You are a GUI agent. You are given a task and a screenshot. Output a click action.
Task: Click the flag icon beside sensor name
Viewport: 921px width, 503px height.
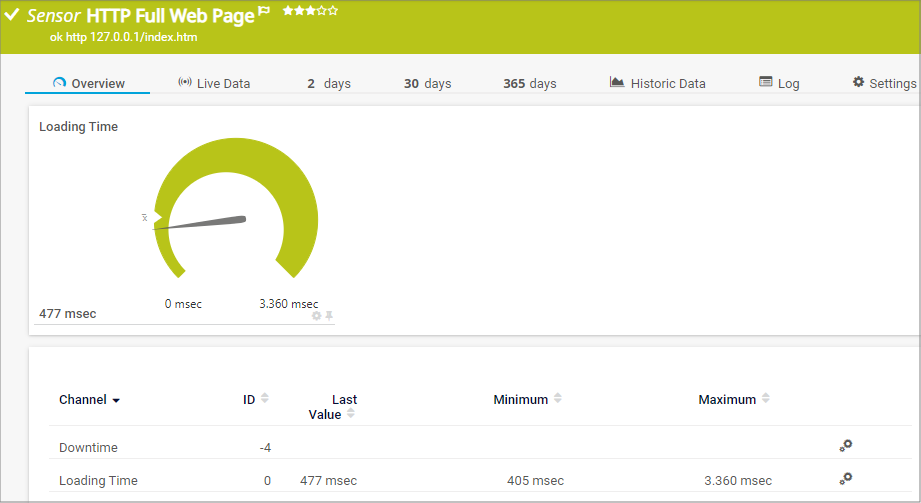[x=265, y=11]
